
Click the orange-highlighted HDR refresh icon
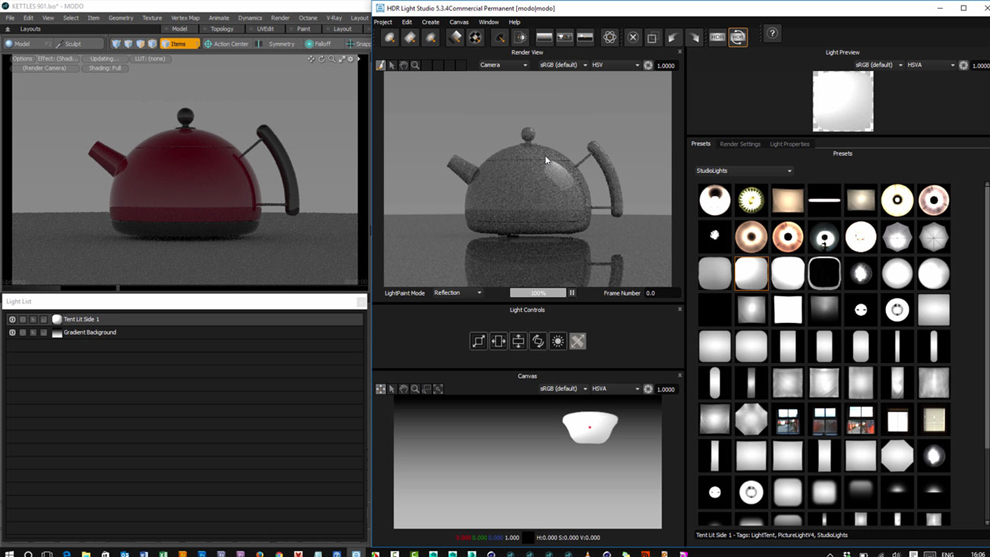(x=737, y=37)
